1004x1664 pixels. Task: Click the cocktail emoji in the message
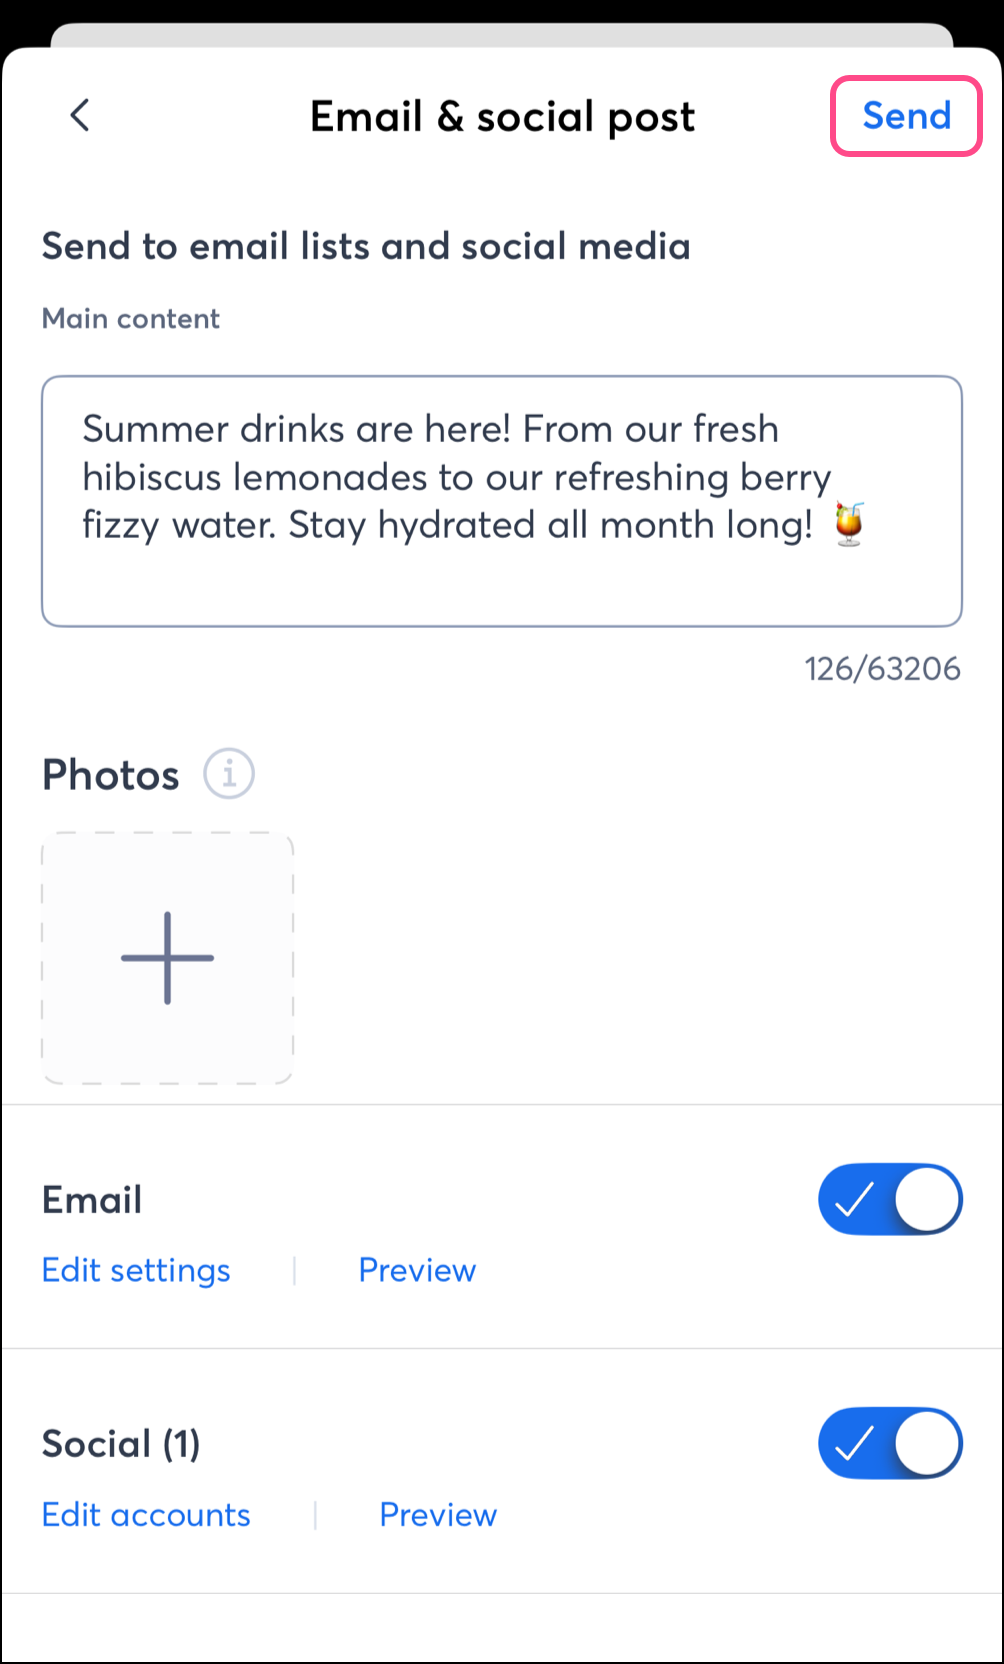849,524
